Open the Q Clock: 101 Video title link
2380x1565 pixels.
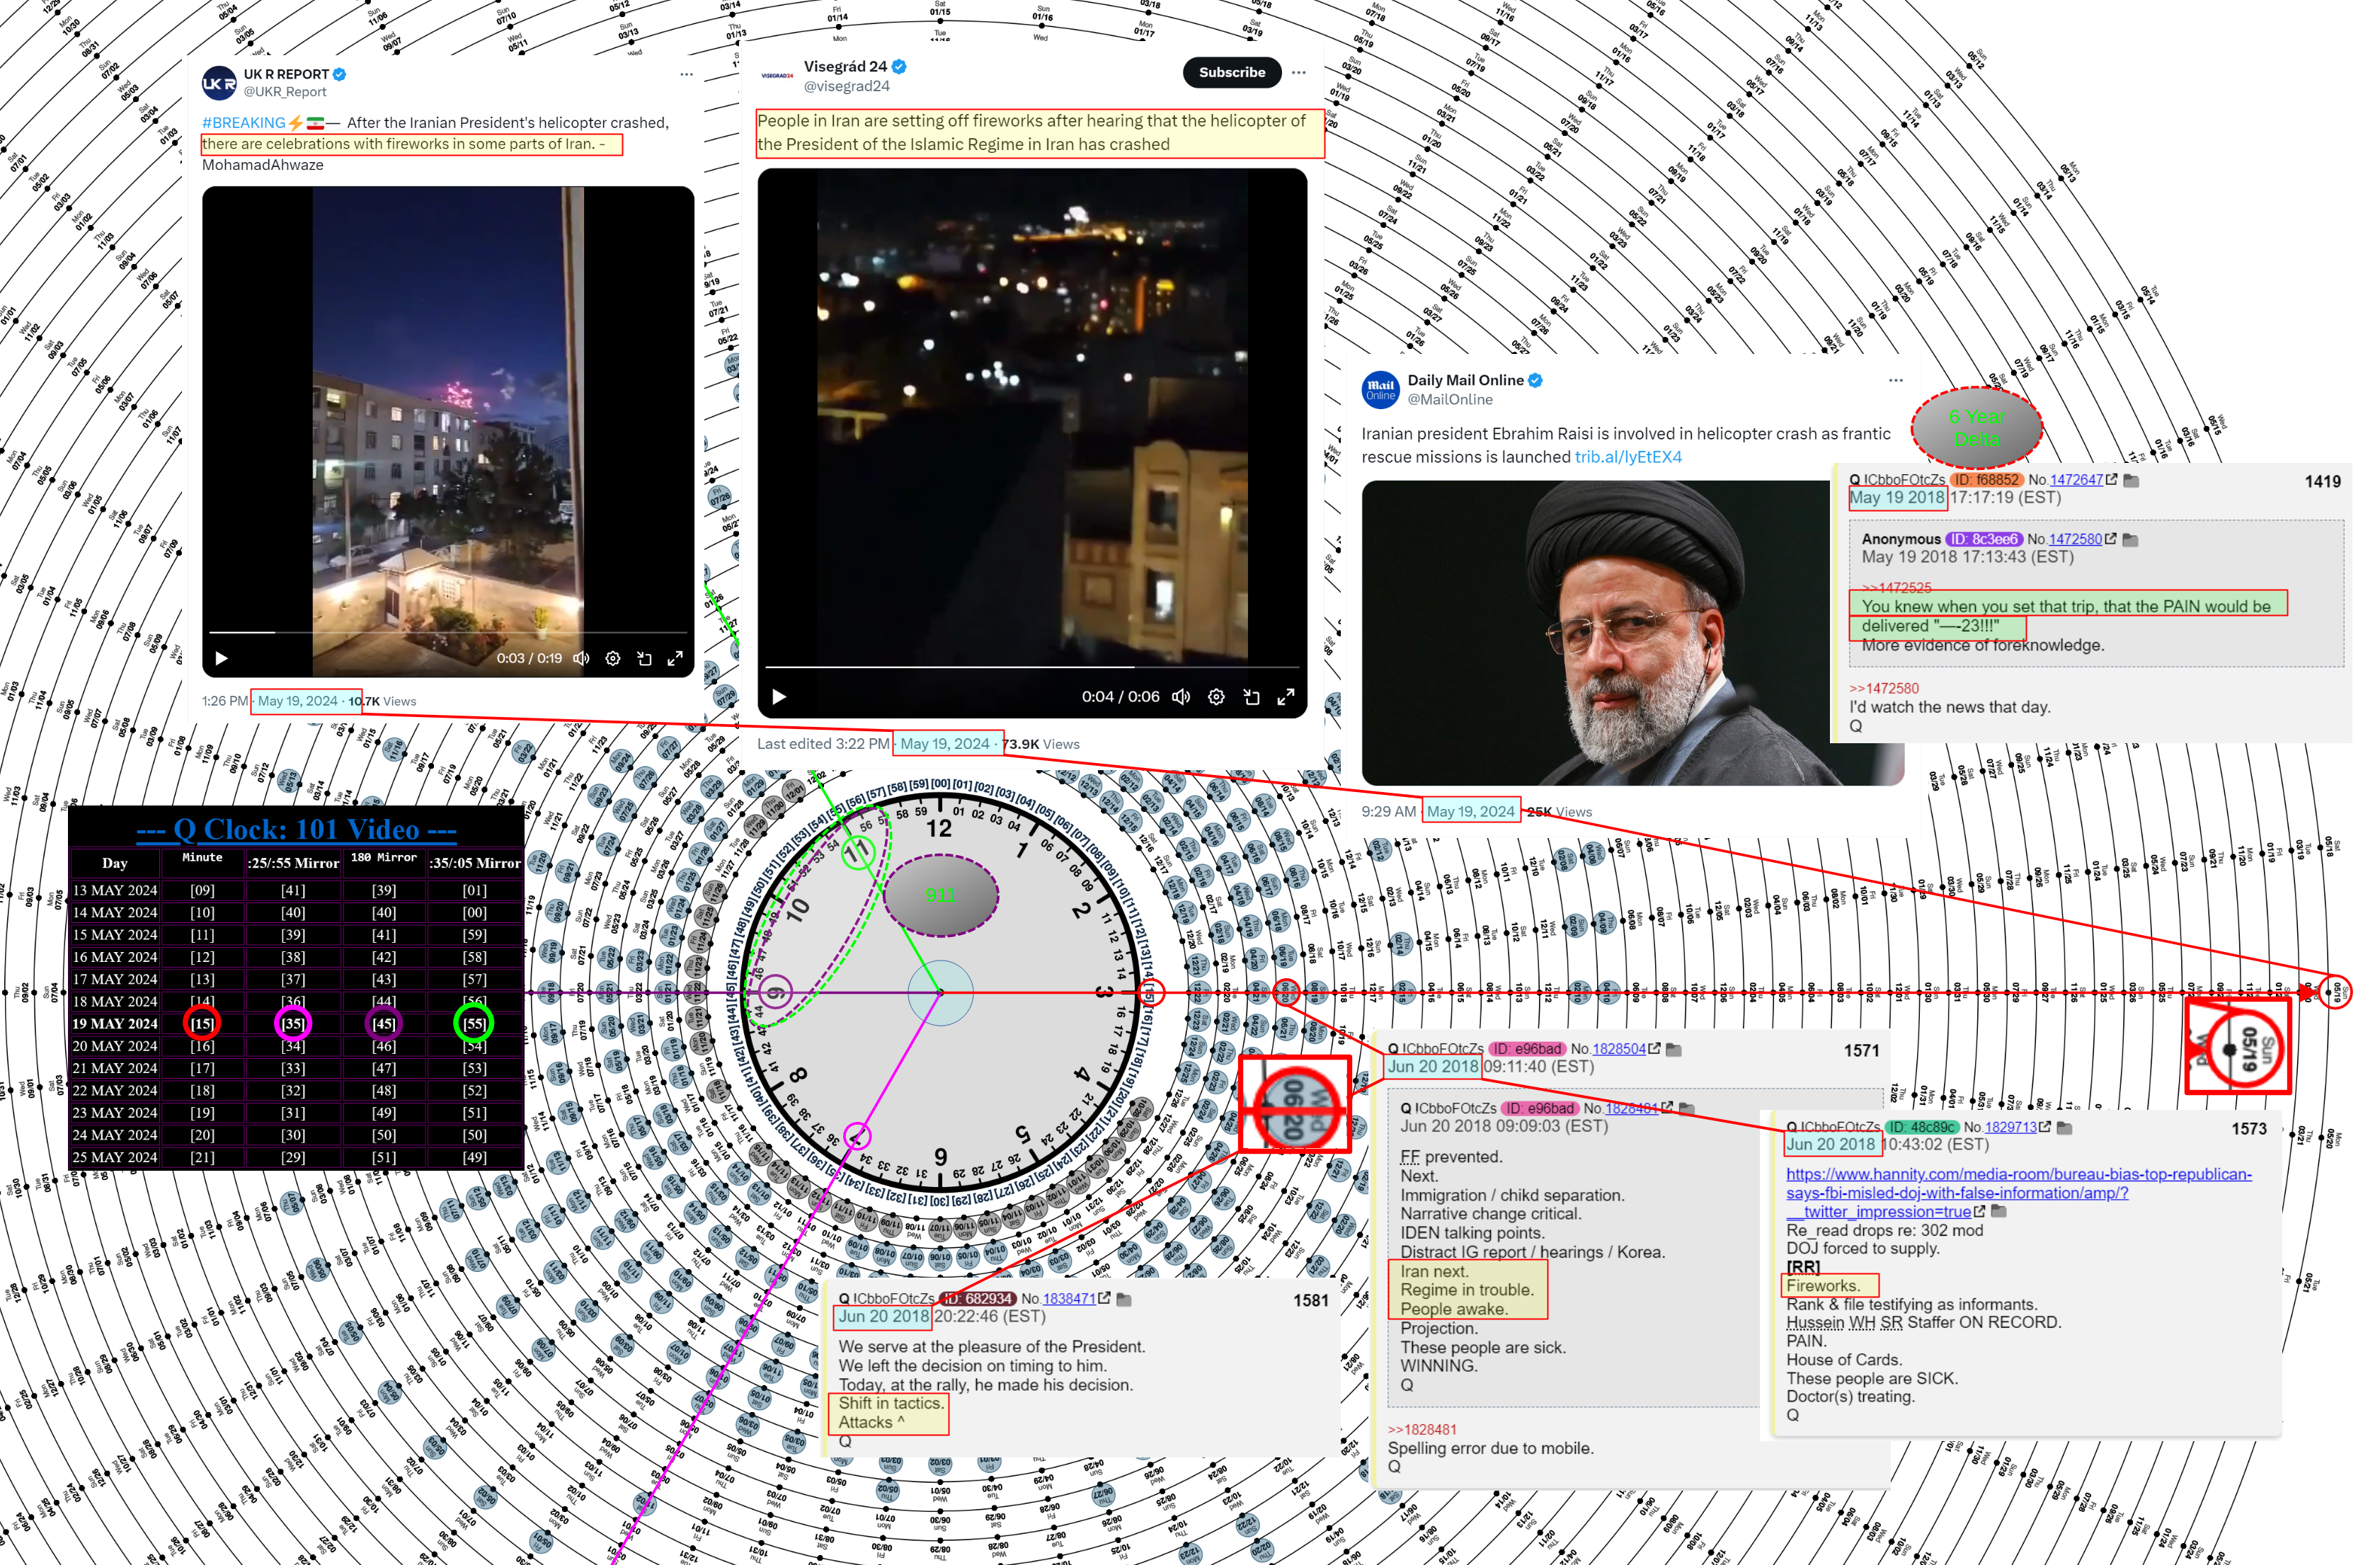pos(296,829)
